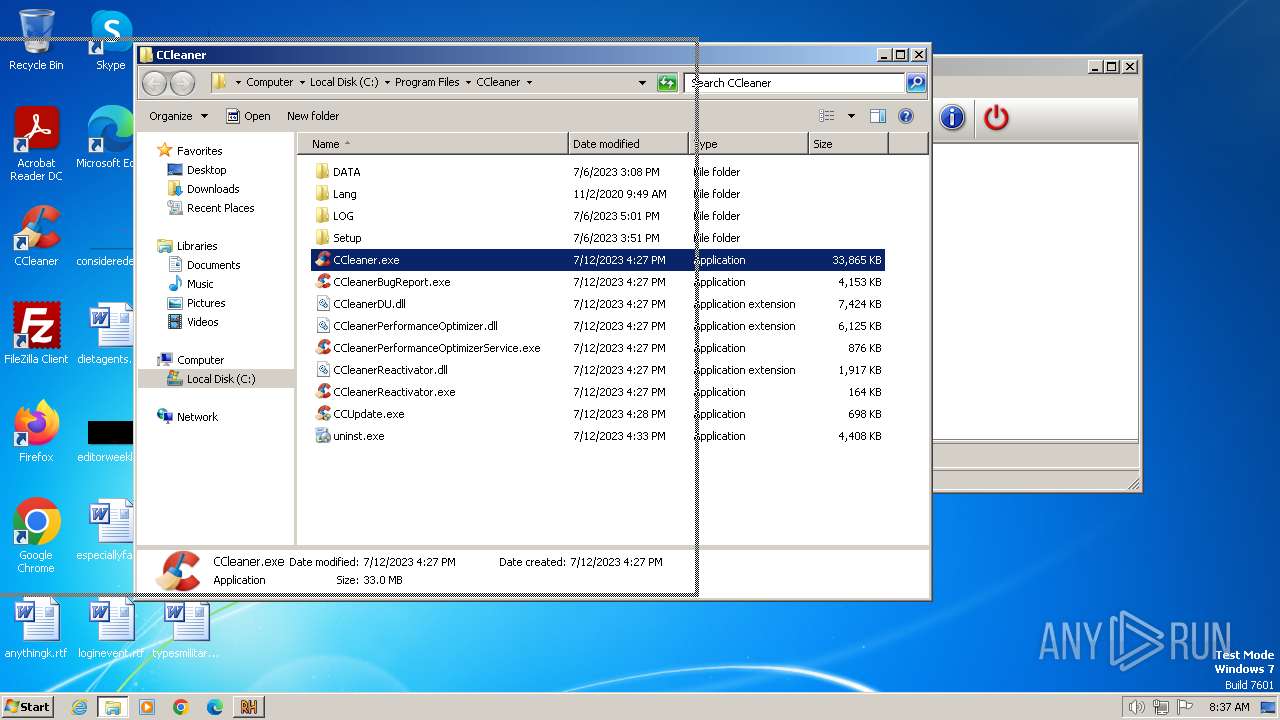Select Pictures library in navigation pane
1280x720 pixels.
196,303
